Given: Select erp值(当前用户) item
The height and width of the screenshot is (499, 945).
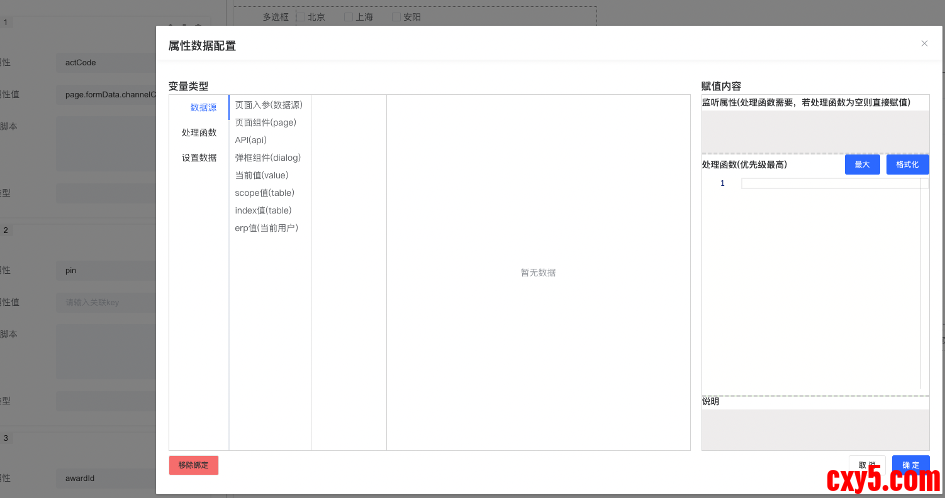Looking at the screenshot, I should pos(266,228).
